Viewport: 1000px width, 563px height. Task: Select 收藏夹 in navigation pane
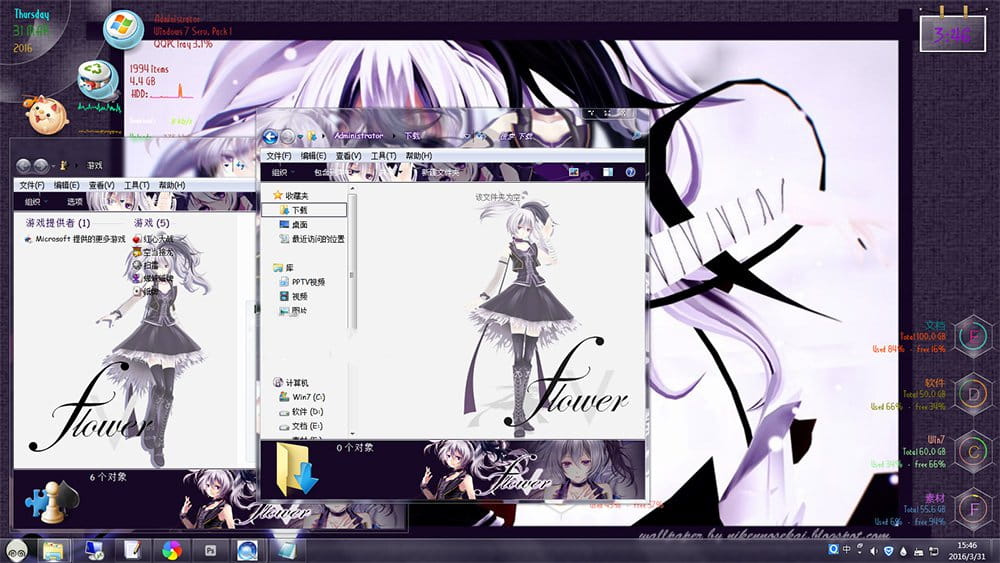(x=291, y=196)
